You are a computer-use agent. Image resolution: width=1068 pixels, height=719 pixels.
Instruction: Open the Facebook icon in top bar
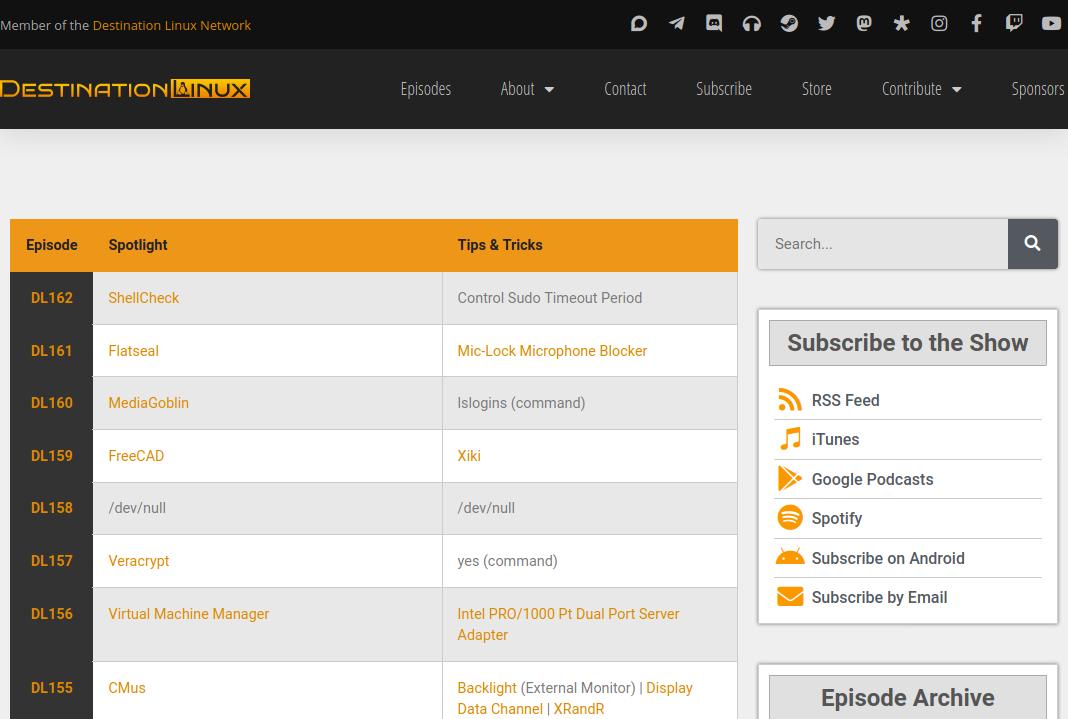[x=976, y=24]
